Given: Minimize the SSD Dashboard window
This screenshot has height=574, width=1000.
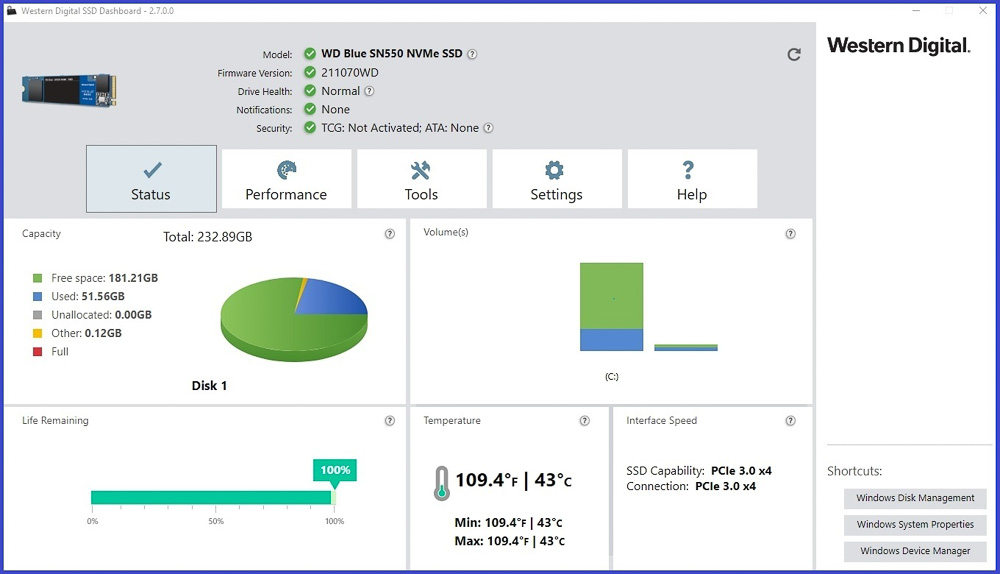Looking at the screenshot, I should pos(916,11).
